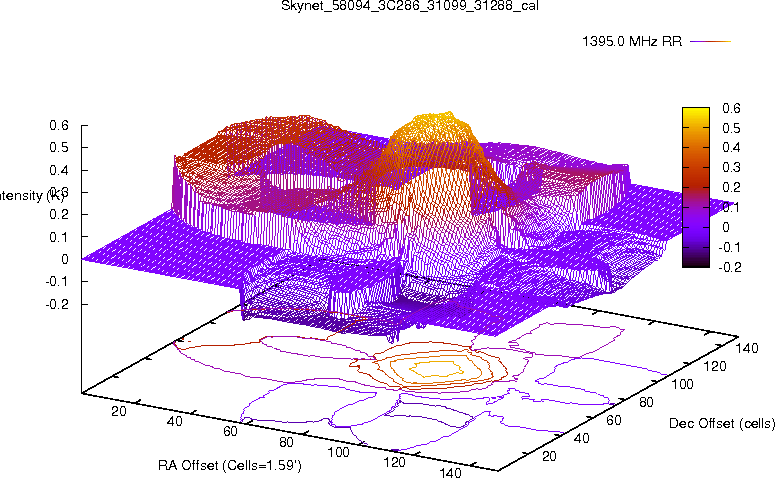Click RA axis tick label 80
Image resolution: width=775 pixels, height=478 pixels.
(x=286, y=441)
